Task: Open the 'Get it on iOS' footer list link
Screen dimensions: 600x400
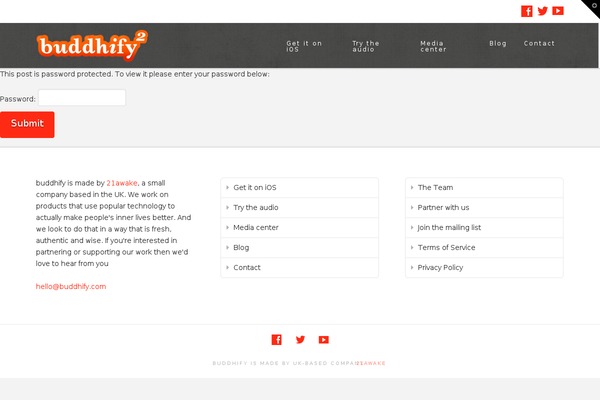Action: 300,188
